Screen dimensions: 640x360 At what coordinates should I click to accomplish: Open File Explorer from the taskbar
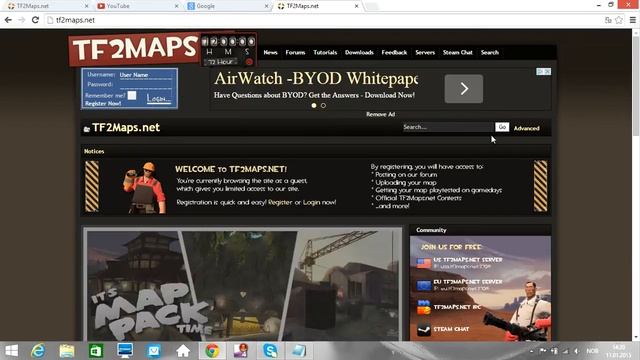pyautogui.click(x=67, y=351)
